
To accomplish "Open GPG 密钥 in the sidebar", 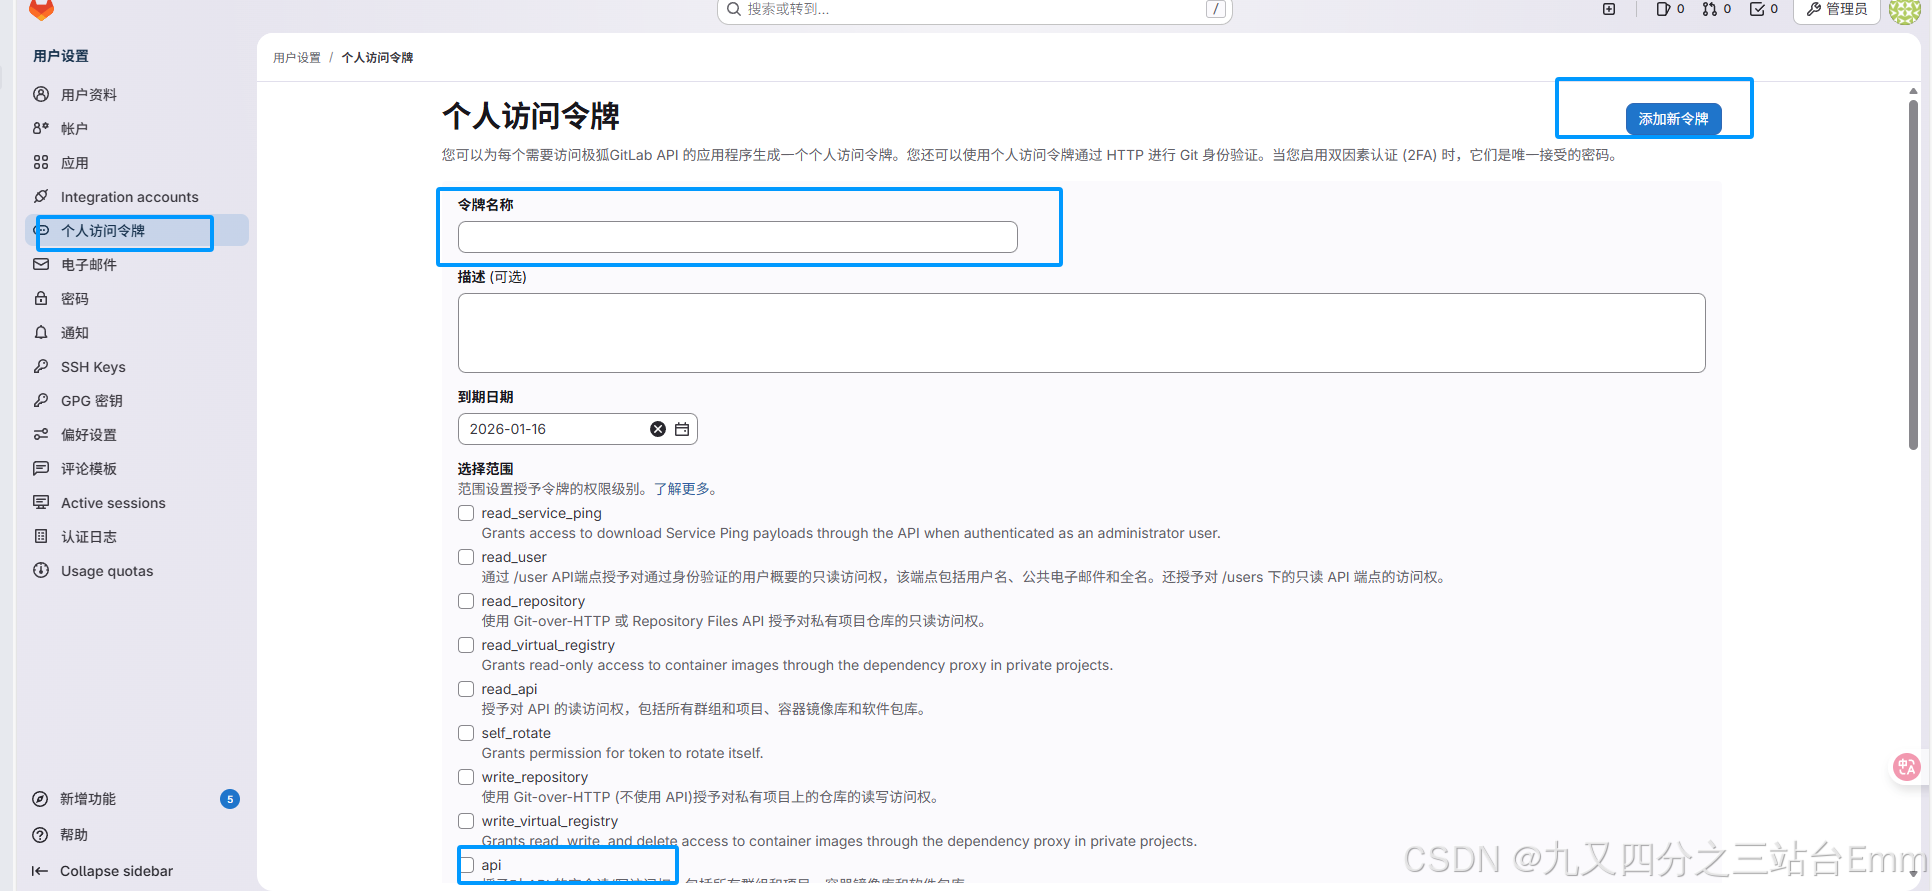I will tap(137, 401).
